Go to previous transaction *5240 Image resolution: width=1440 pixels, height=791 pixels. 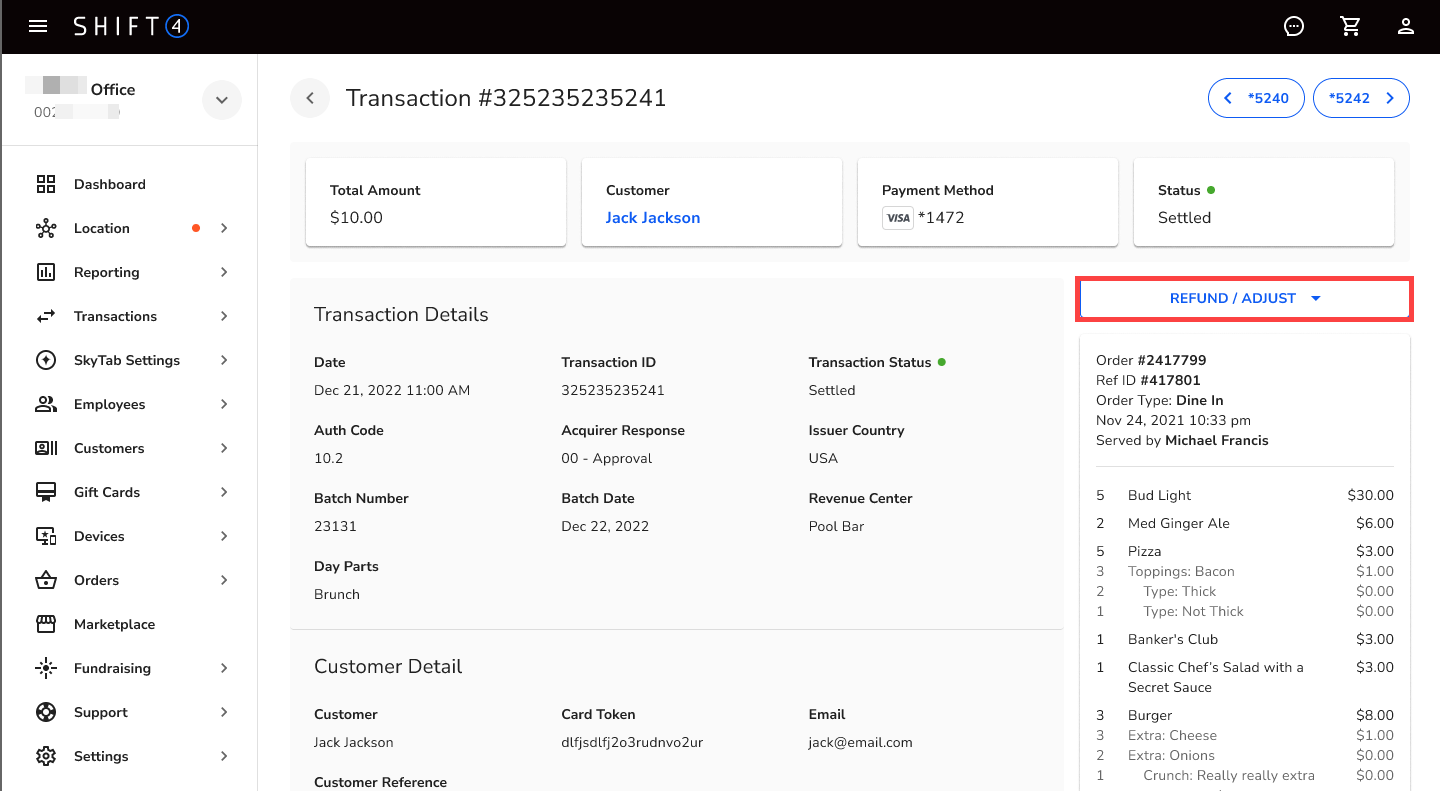1256,97
